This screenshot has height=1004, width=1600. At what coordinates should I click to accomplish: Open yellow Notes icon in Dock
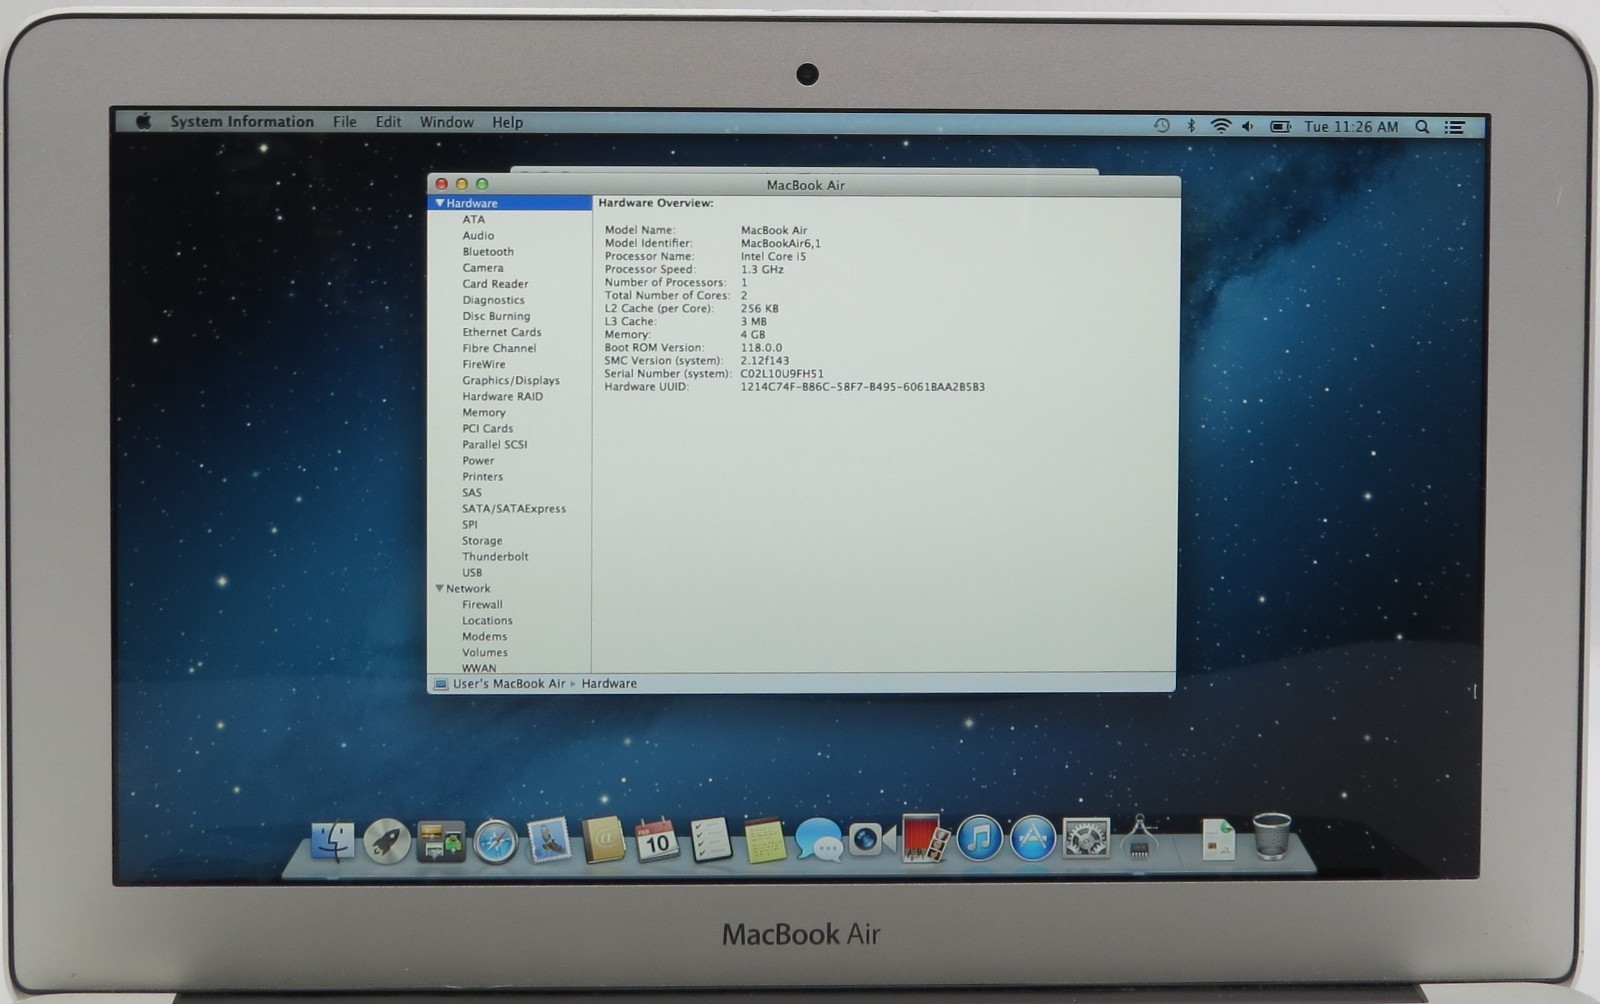pos(765,840)
